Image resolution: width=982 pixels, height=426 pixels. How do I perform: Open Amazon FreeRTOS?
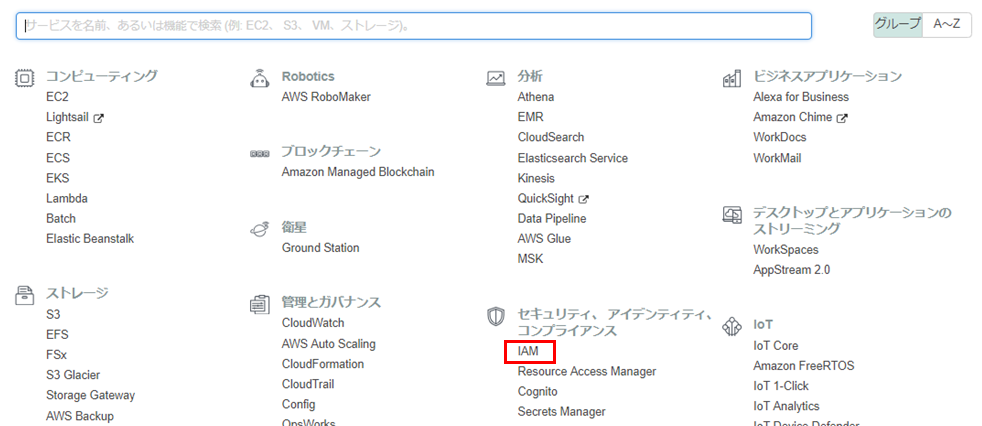[x=804, y=366]
